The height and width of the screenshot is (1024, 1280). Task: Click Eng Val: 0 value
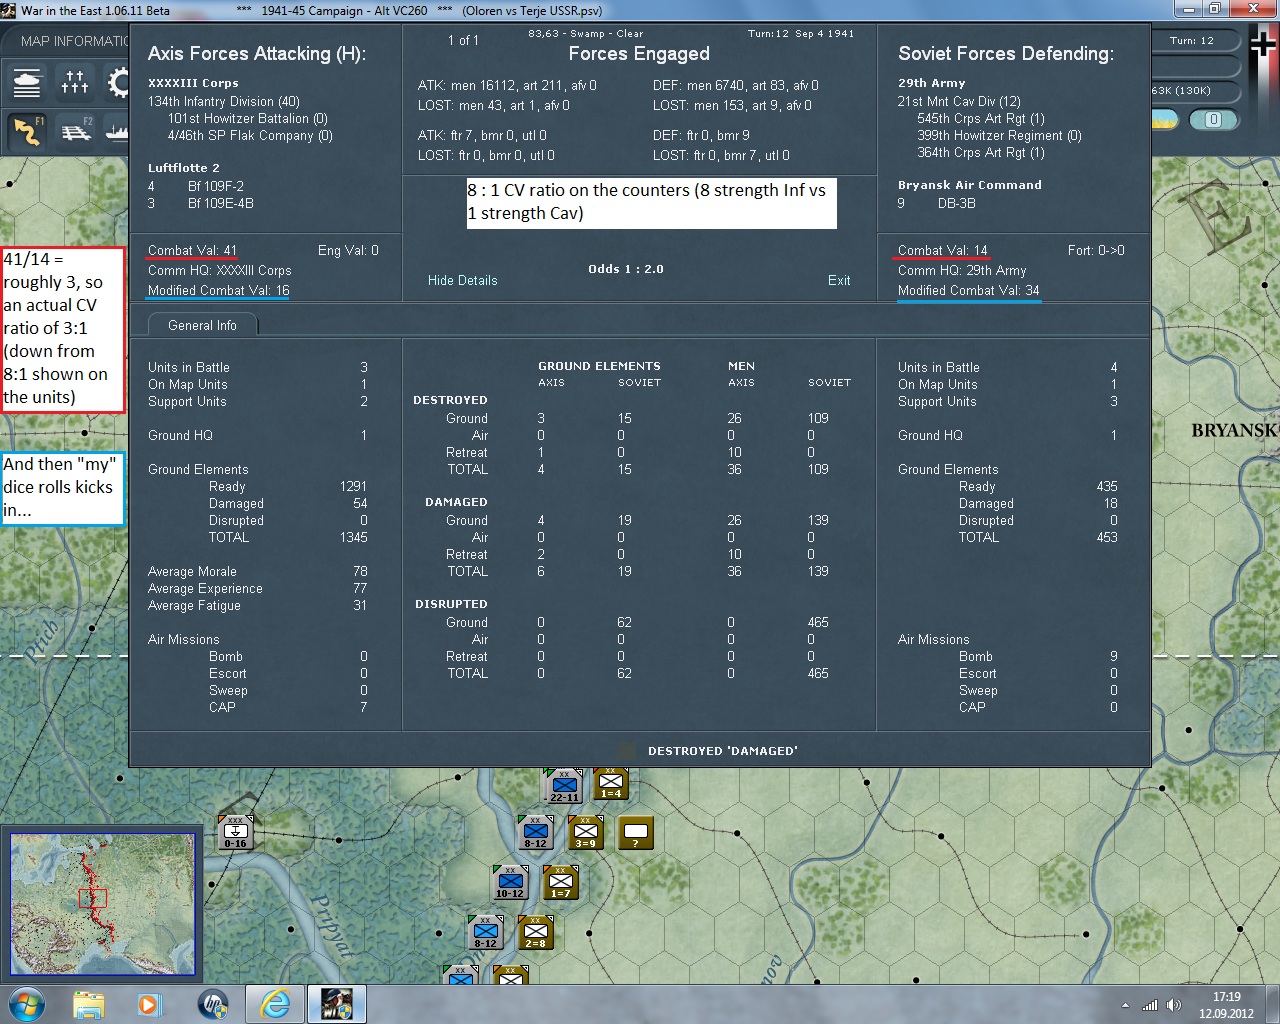click(348, 251)
